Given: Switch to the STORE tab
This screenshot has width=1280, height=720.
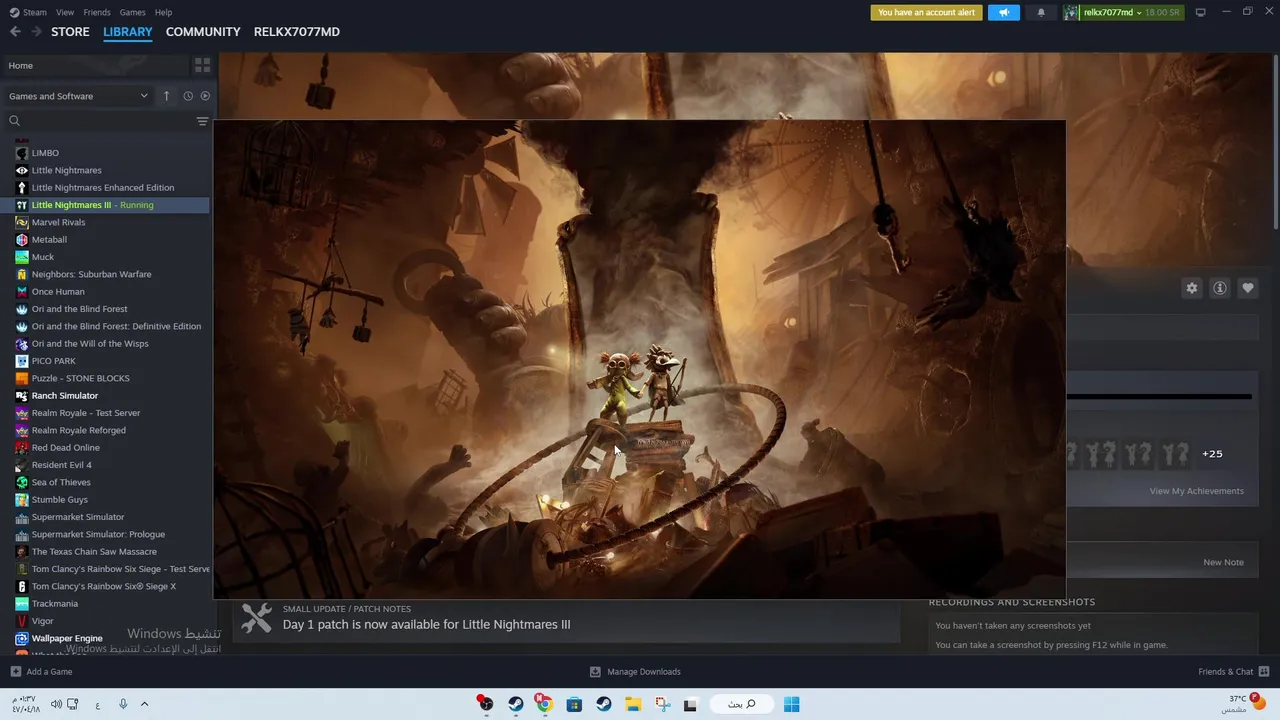Looking at the screenshot, I should point(70,32).
